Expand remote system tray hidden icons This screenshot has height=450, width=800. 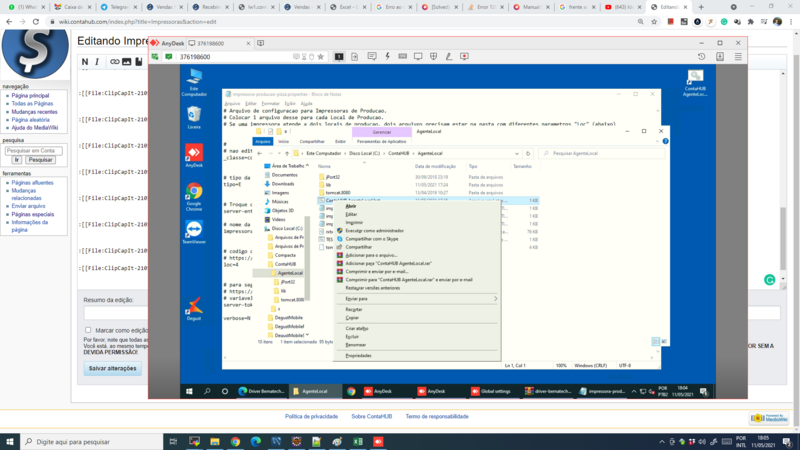click(634, 391)
